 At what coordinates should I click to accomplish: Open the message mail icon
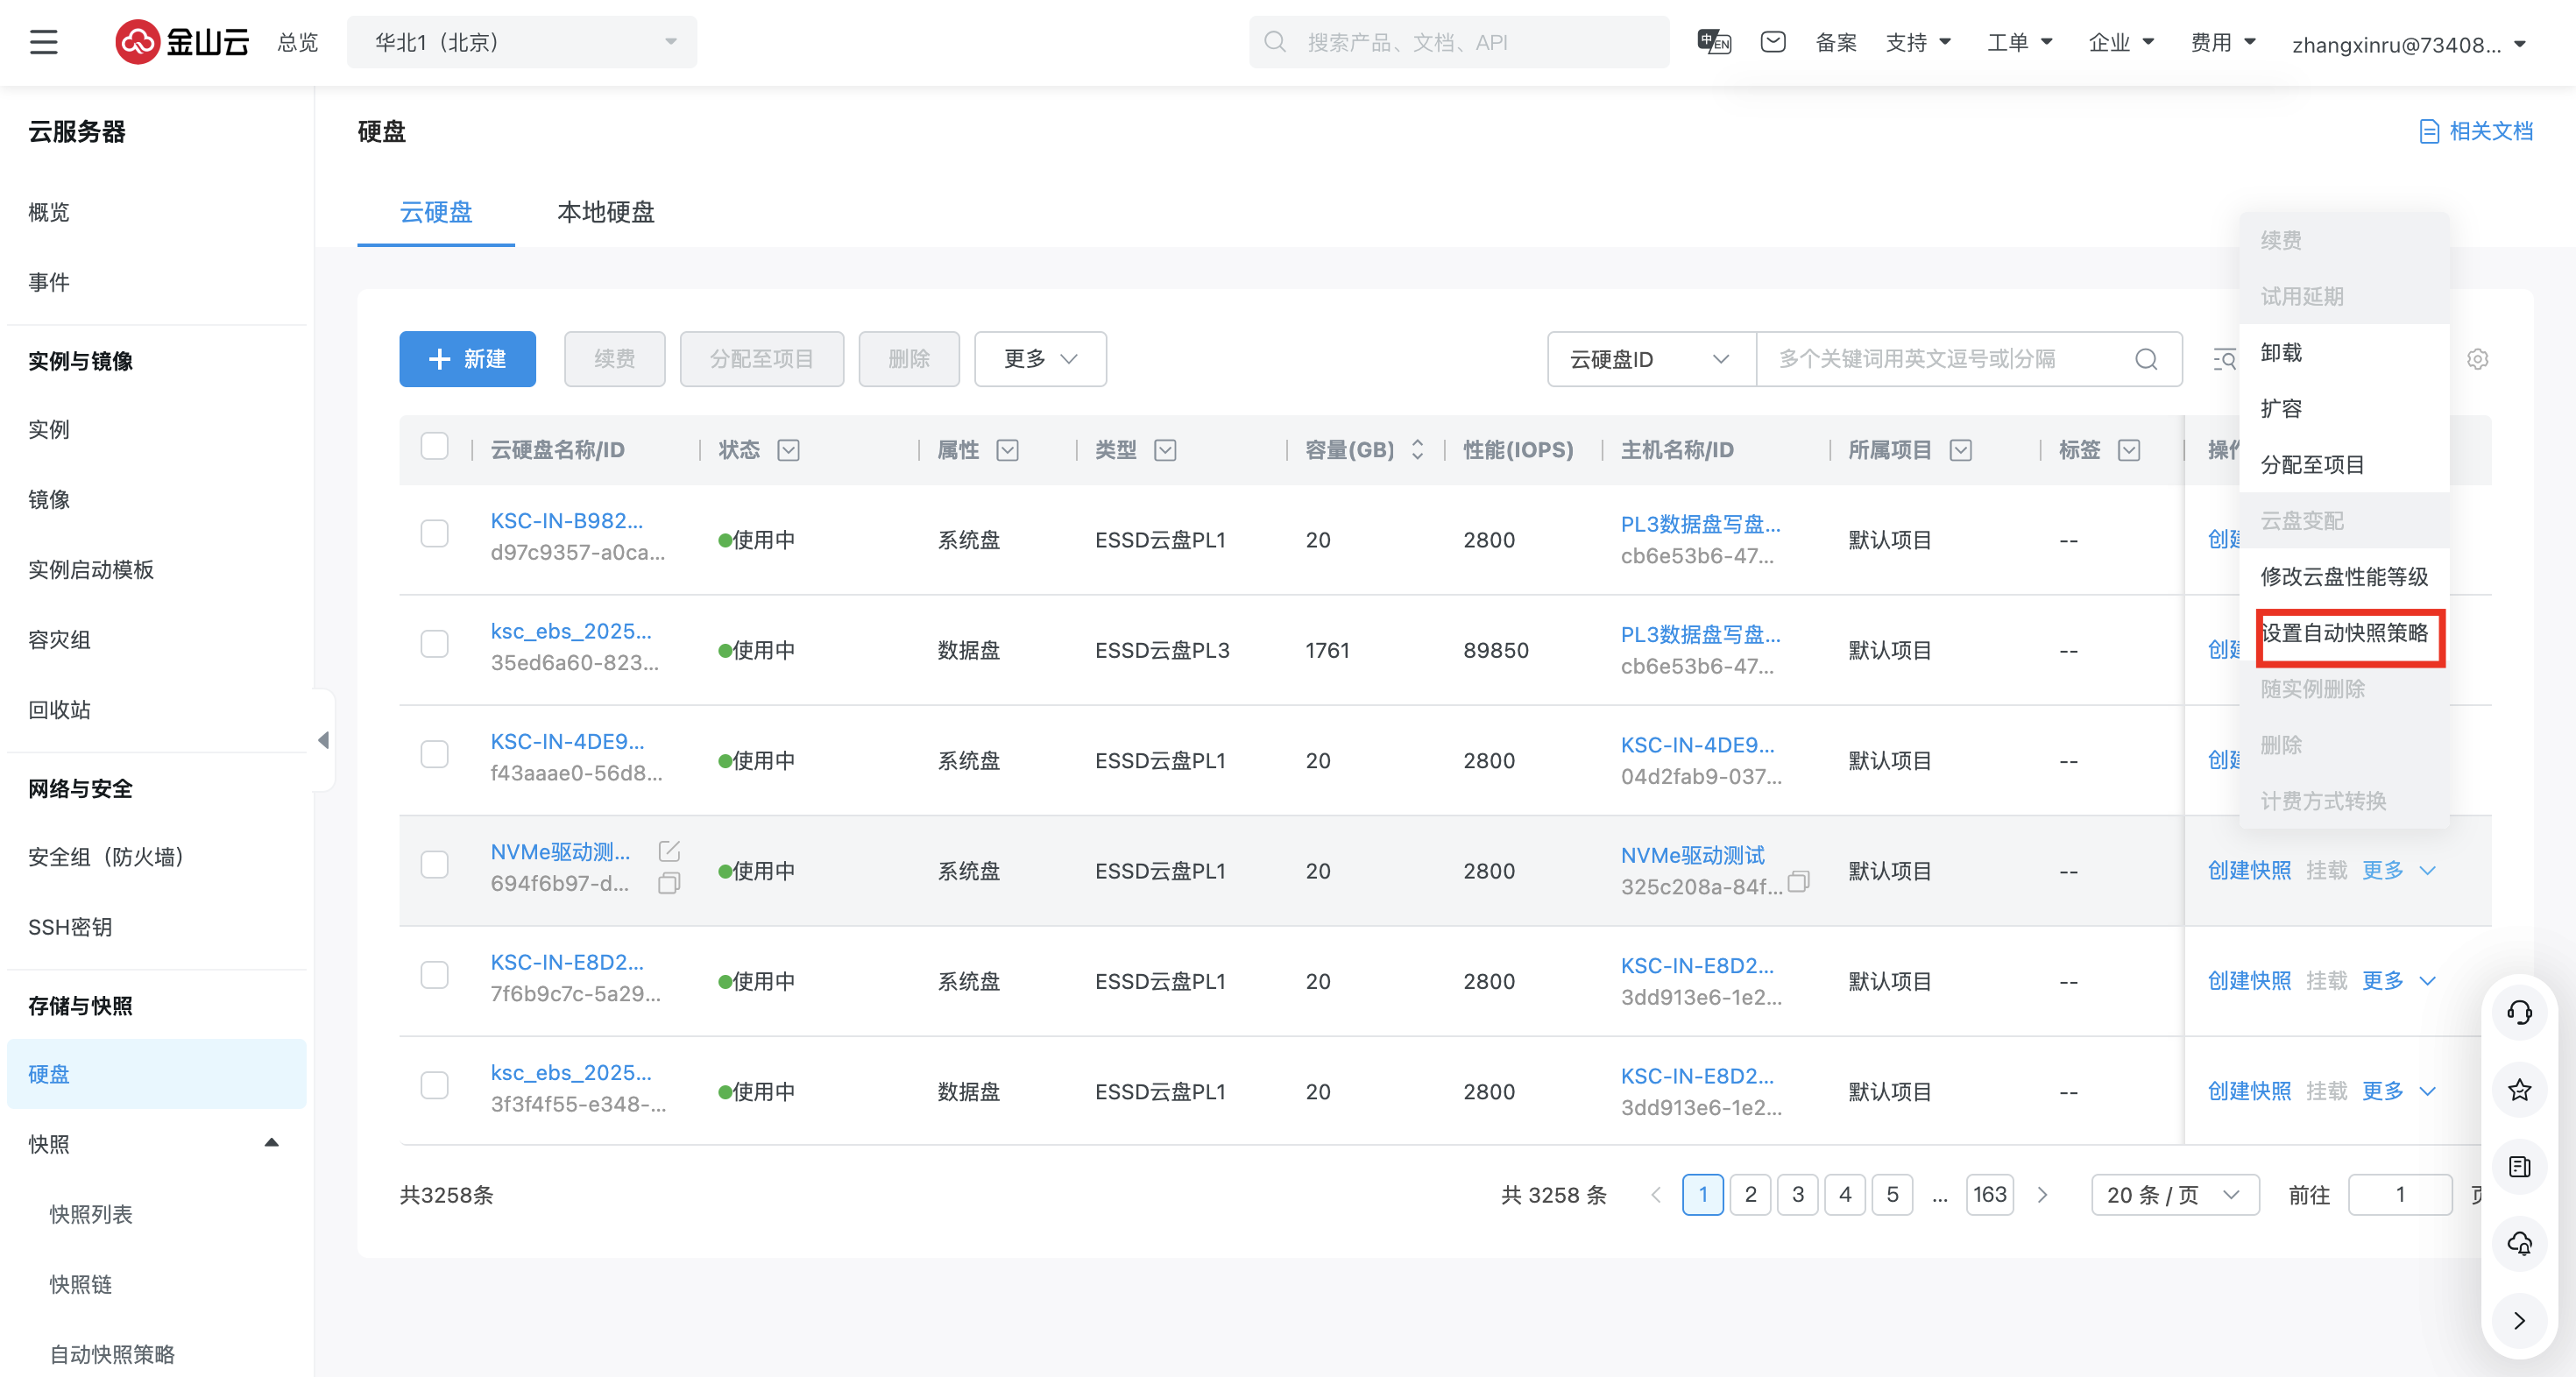coord(1773,42)
